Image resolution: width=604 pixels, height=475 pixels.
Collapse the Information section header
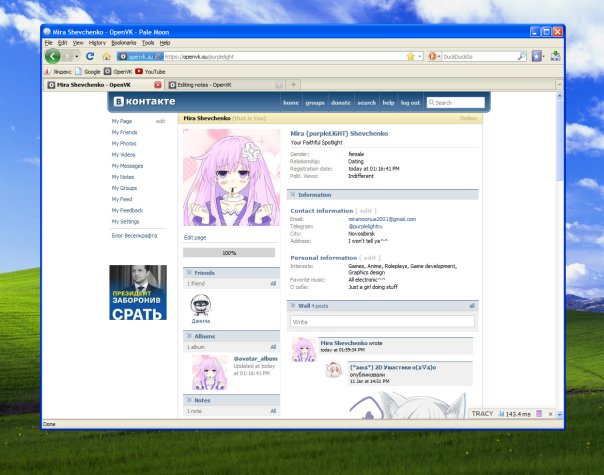tap(383, 195)
